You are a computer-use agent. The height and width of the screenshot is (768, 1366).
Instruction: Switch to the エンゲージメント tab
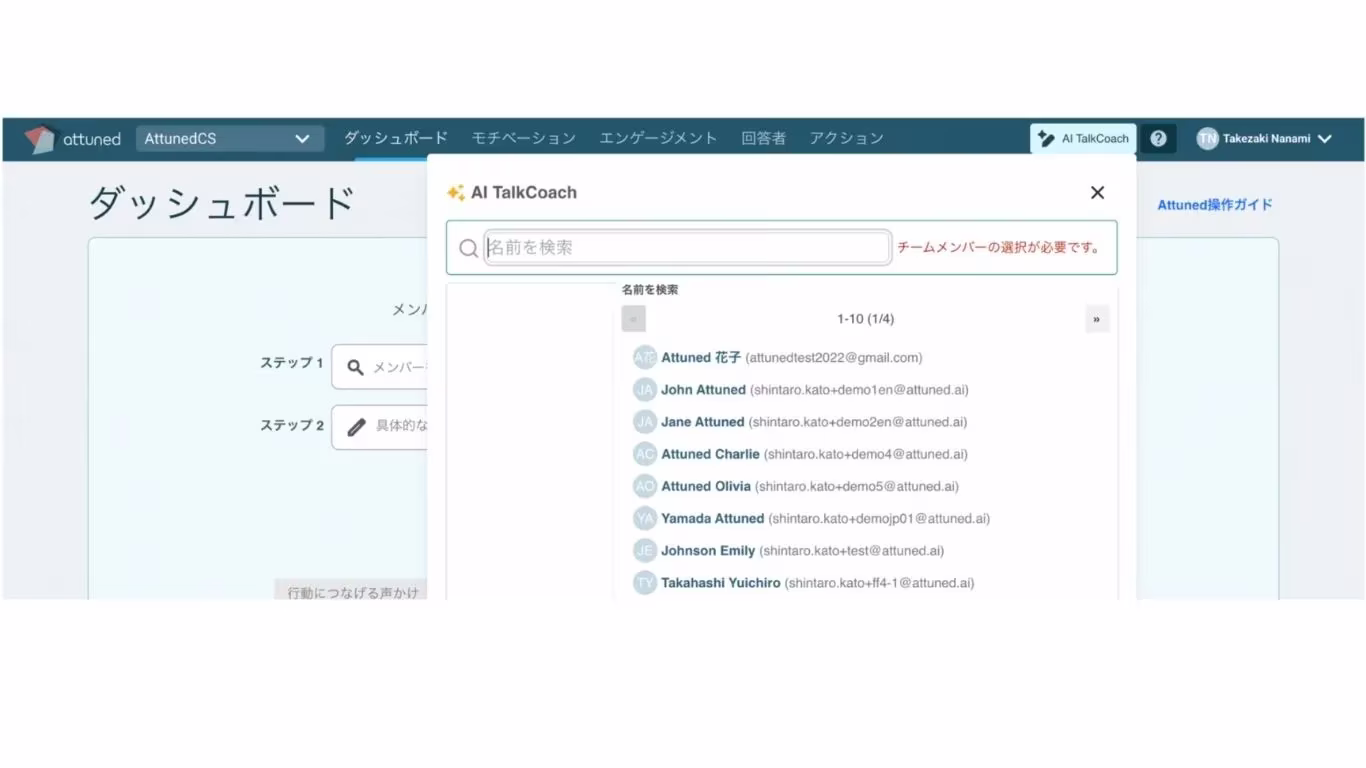(658, 138)
